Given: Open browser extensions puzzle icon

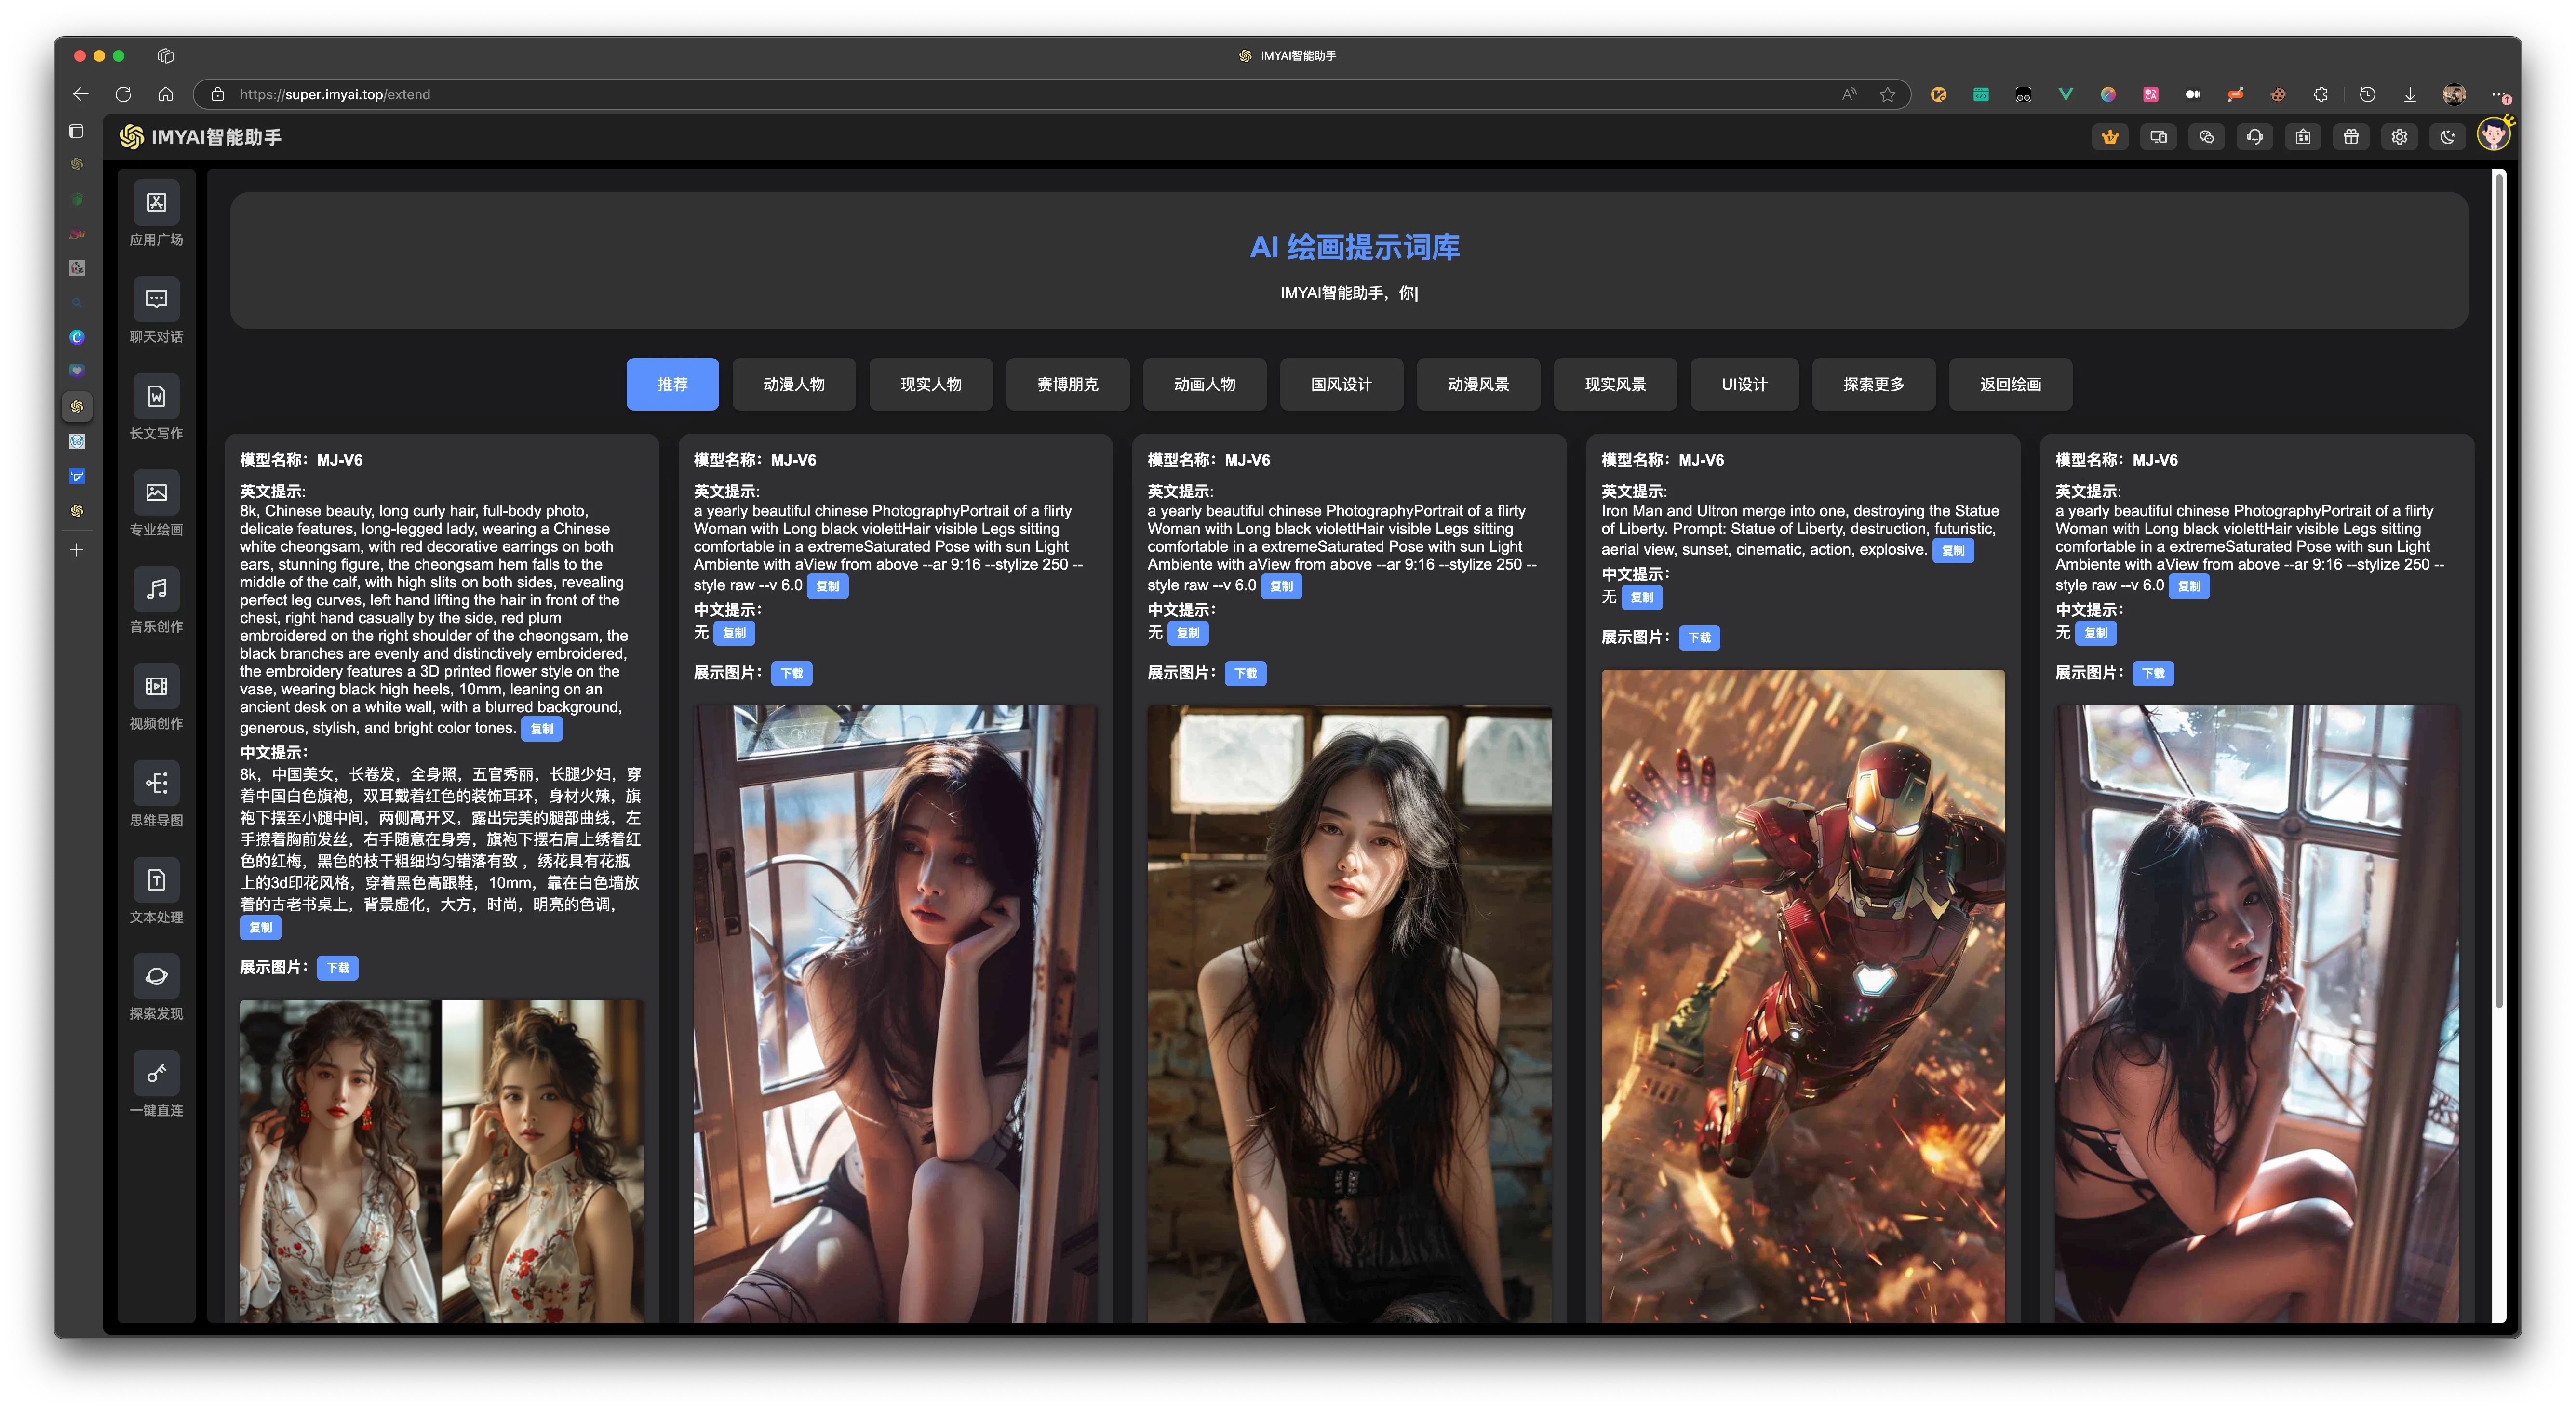Looking at the screenshot, I should pyautogui.click(x=2321, y=94).
